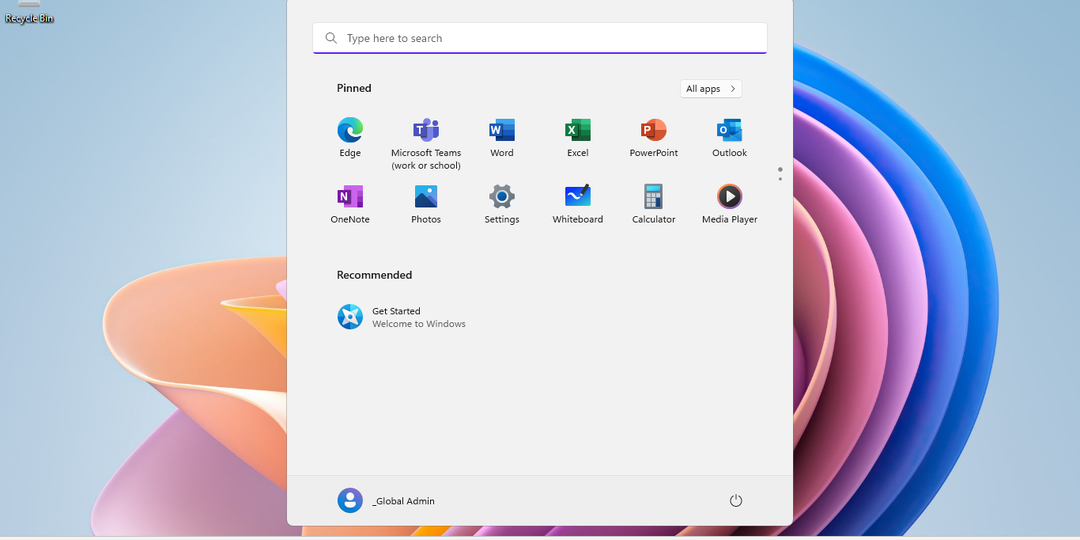Open the Get Started recommended item
Image resolution: width=1080 pixels, height=540 pixels.
(x=402, y=317)
